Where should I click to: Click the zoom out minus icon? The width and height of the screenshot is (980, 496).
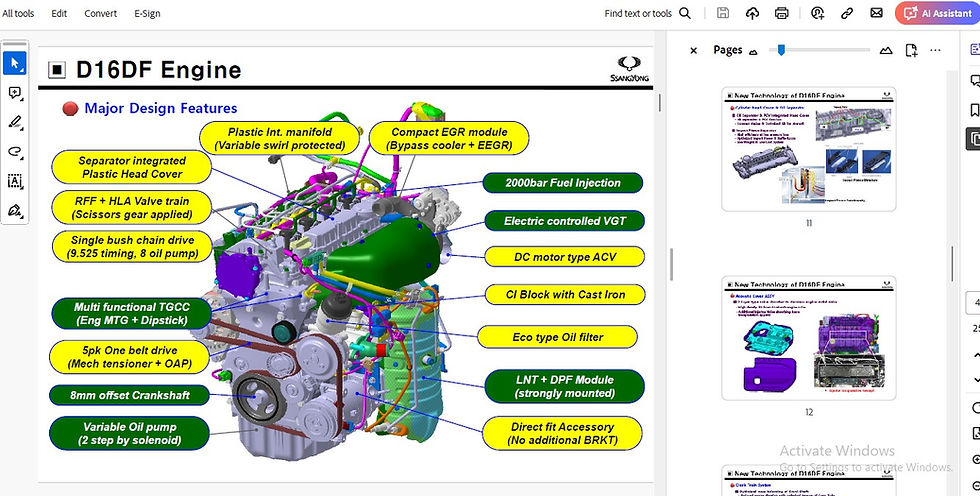click(x=977, y=485)
